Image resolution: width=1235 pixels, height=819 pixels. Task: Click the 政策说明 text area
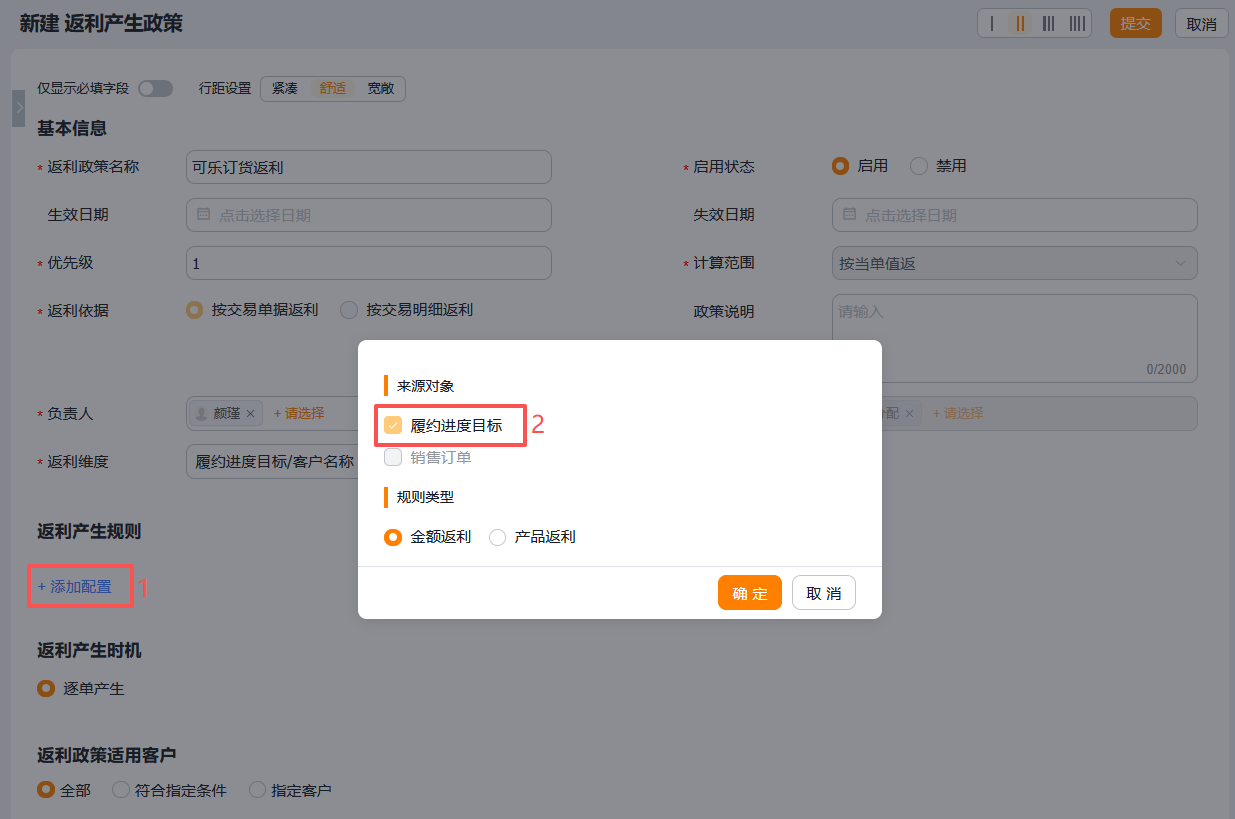(x=1015, y=338)
